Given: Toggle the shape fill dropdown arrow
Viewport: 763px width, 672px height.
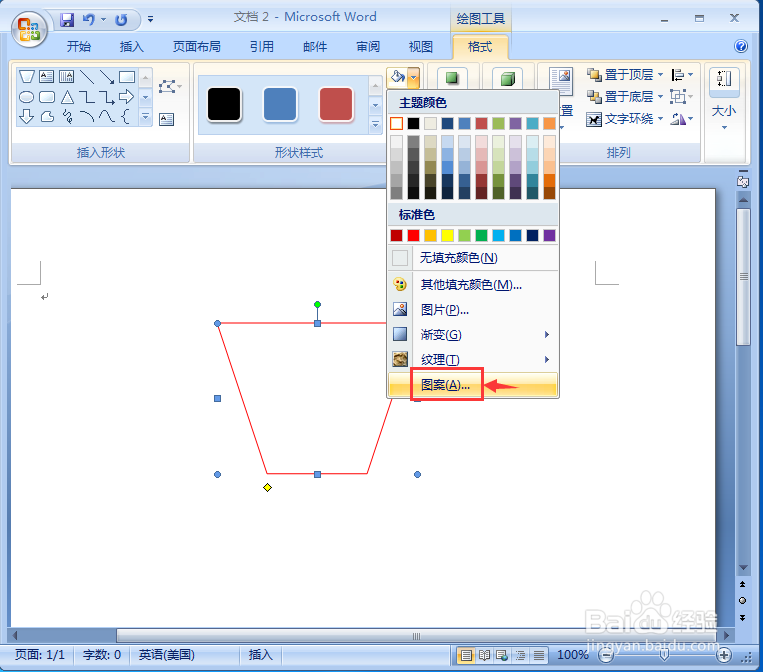Looking at the screenshot, I should point(414,76).
